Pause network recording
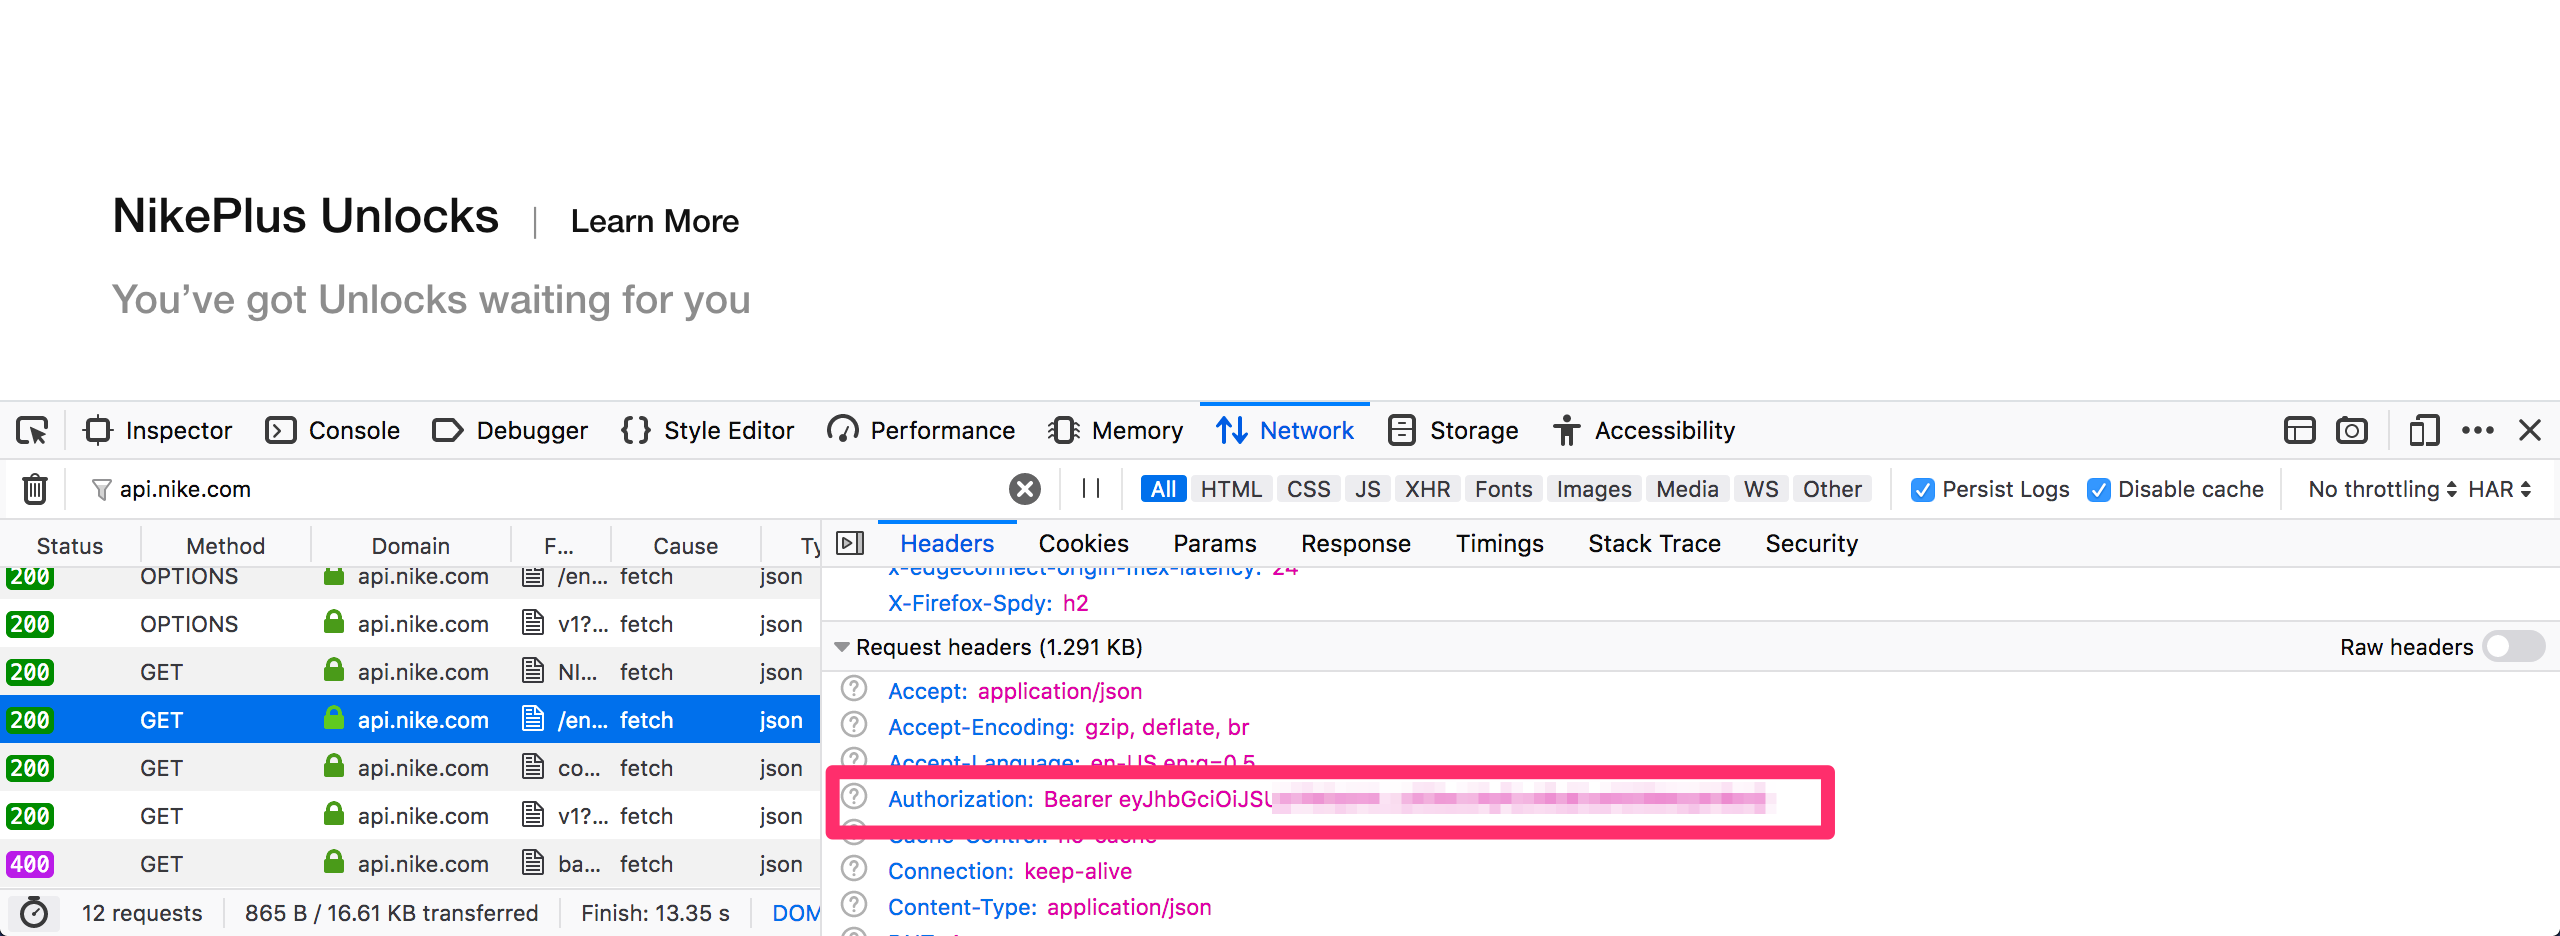This screenshot has width=2560, height=936. (x=1091, y=489)
